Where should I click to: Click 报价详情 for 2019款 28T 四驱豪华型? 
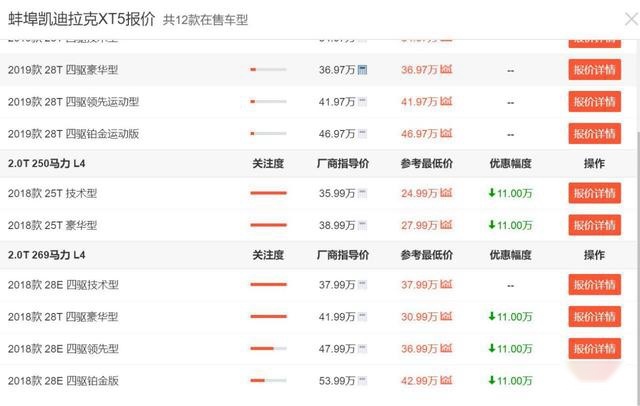(594, 70)
